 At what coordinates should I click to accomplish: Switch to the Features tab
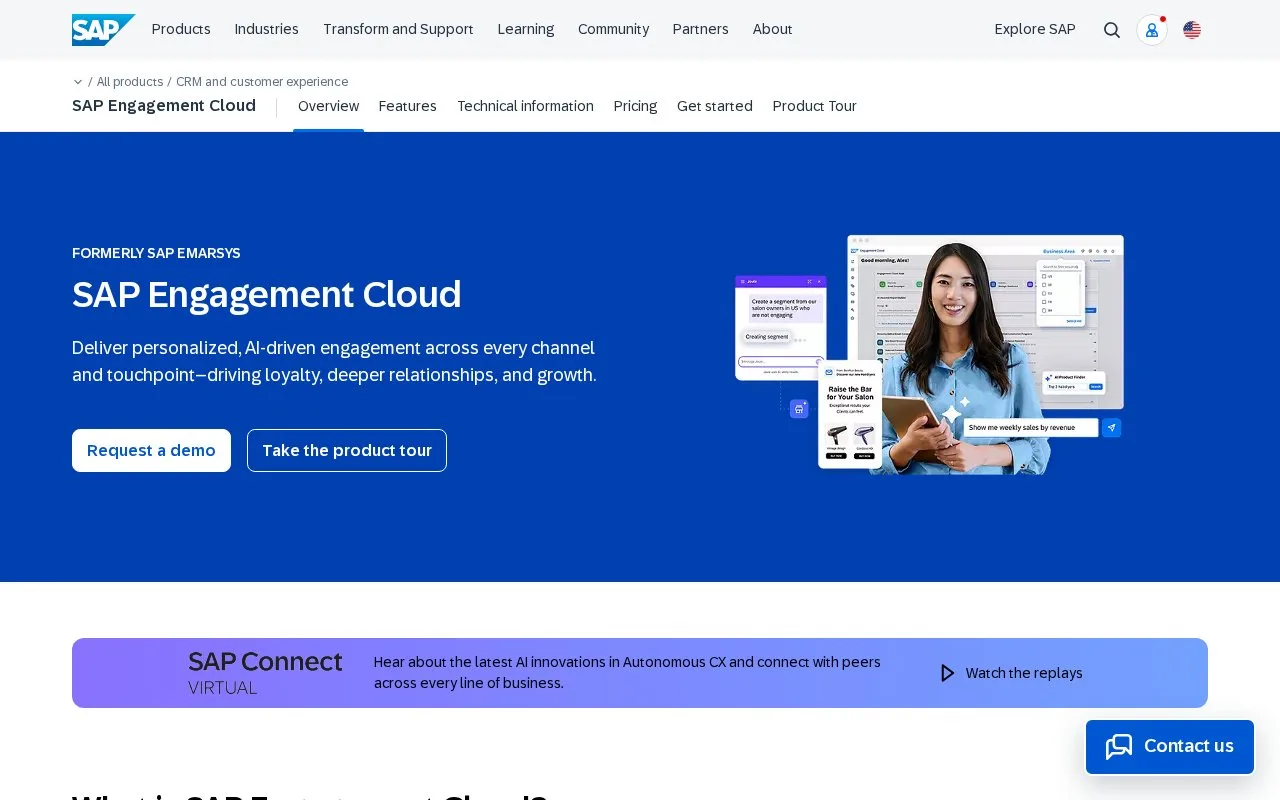(408, 106)
